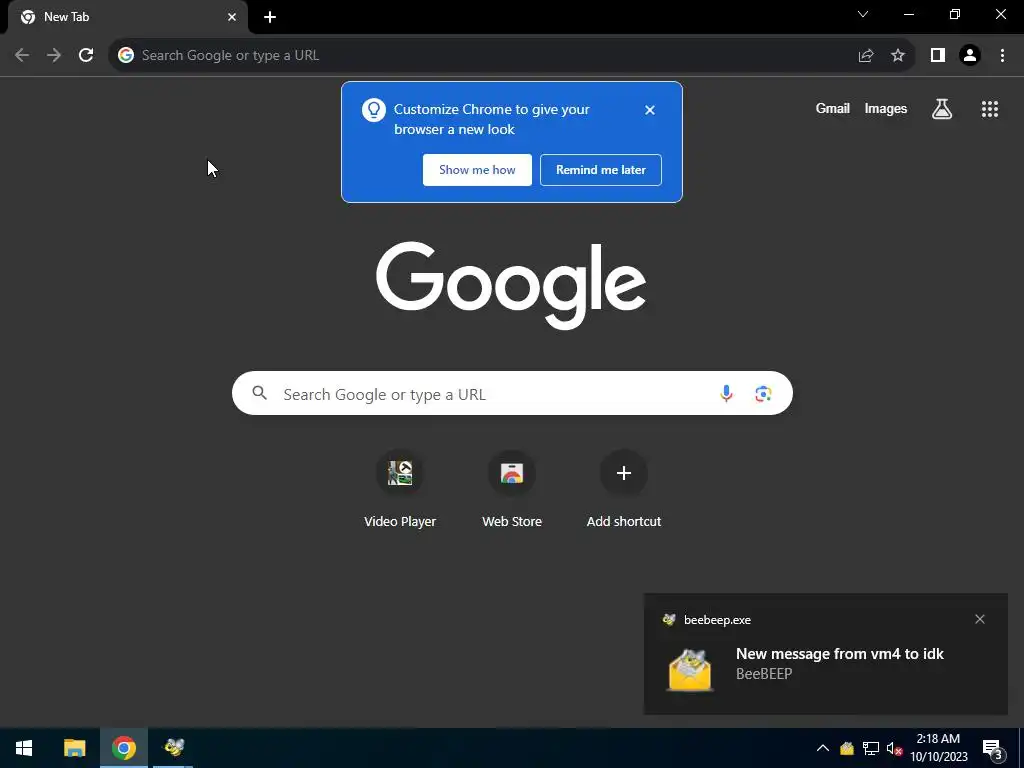1024x768 pixels.
Task: Open the Gmail link
Action: [x=833, y=109]
